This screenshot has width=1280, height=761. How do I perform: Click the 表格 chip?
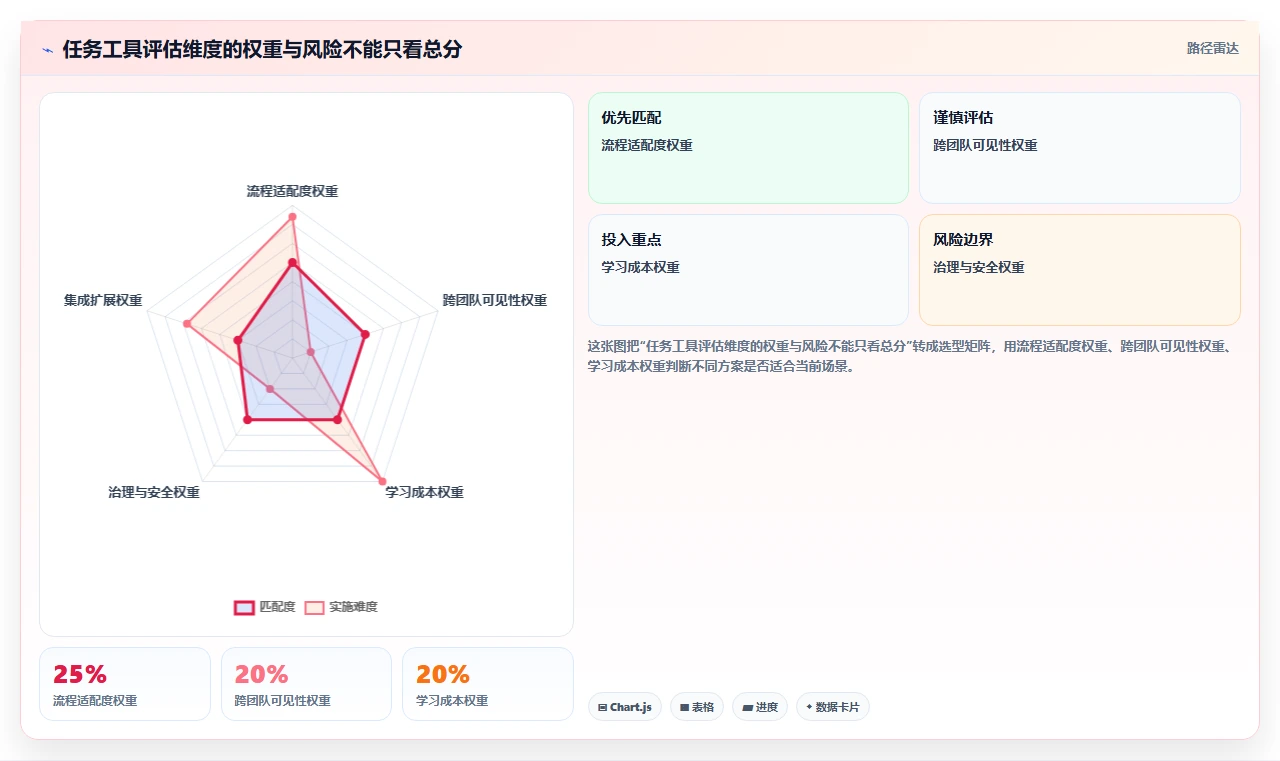pos(697,707)
